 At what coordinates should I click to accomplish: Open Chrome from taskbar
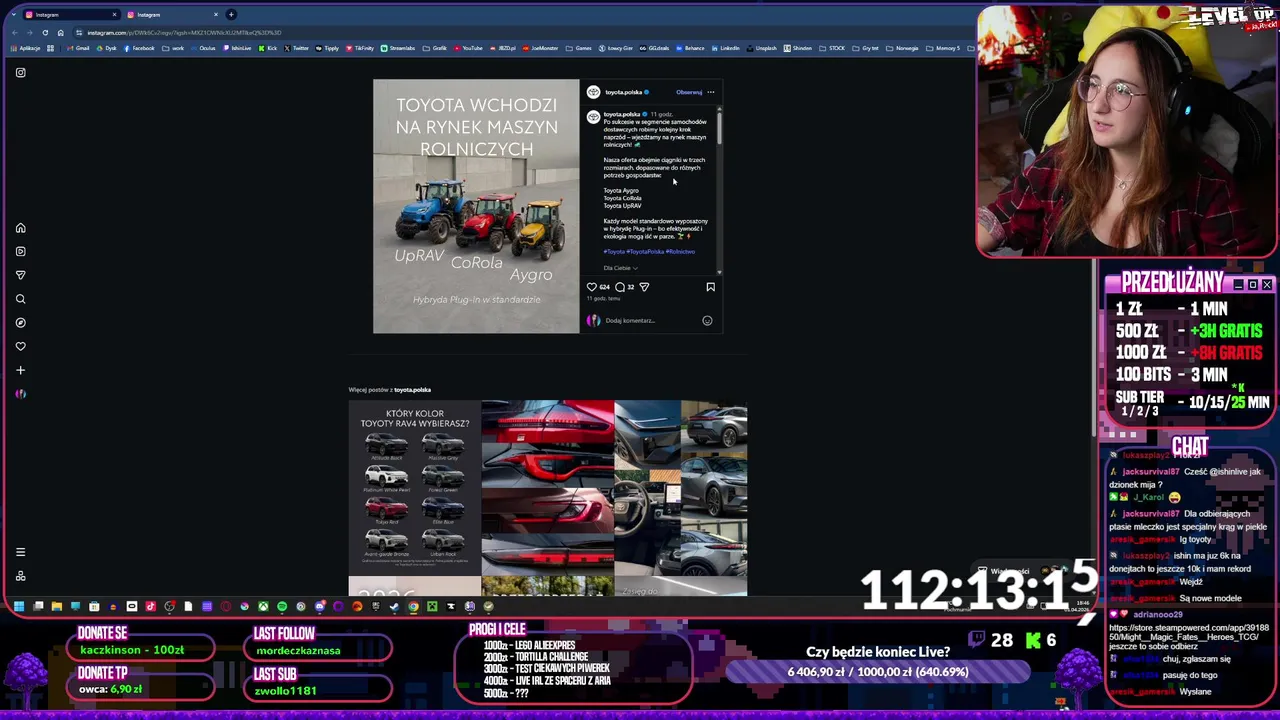[x=413, y=606]
